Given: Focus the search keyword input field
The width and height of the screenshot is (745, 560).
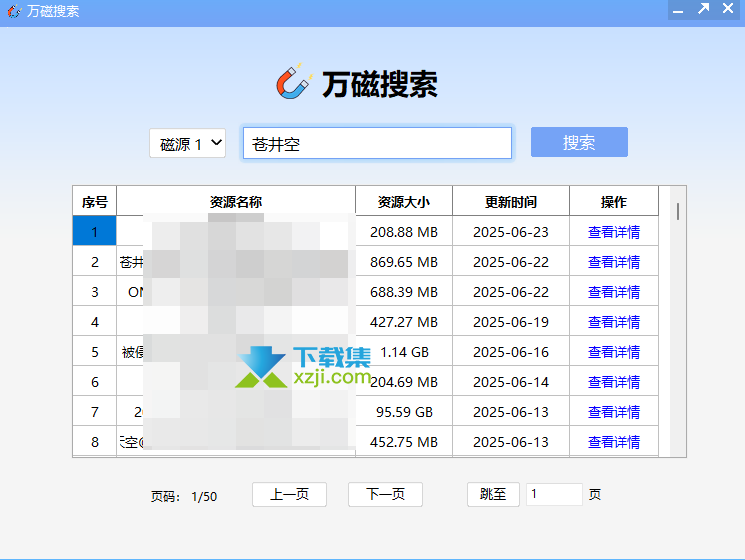Looking at the screenshot, I should [x=377, y=143].
